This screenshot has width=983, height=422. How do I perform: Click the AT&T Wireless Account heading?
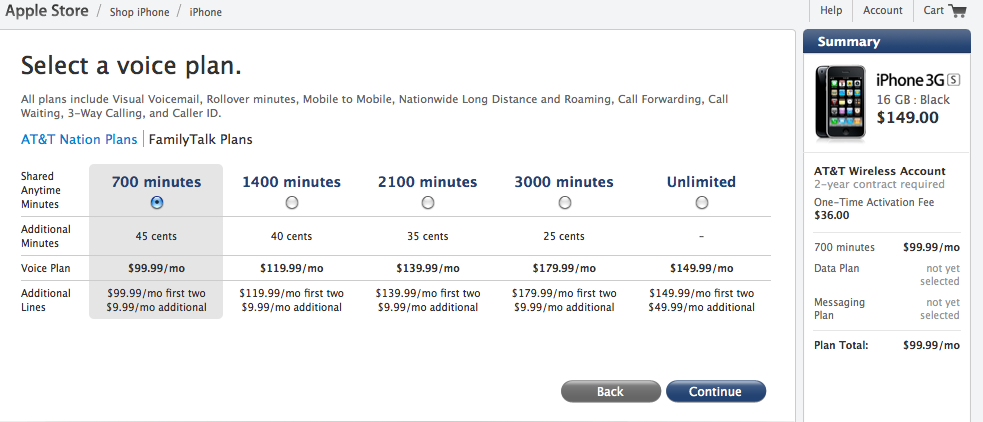tap(880, 171)
